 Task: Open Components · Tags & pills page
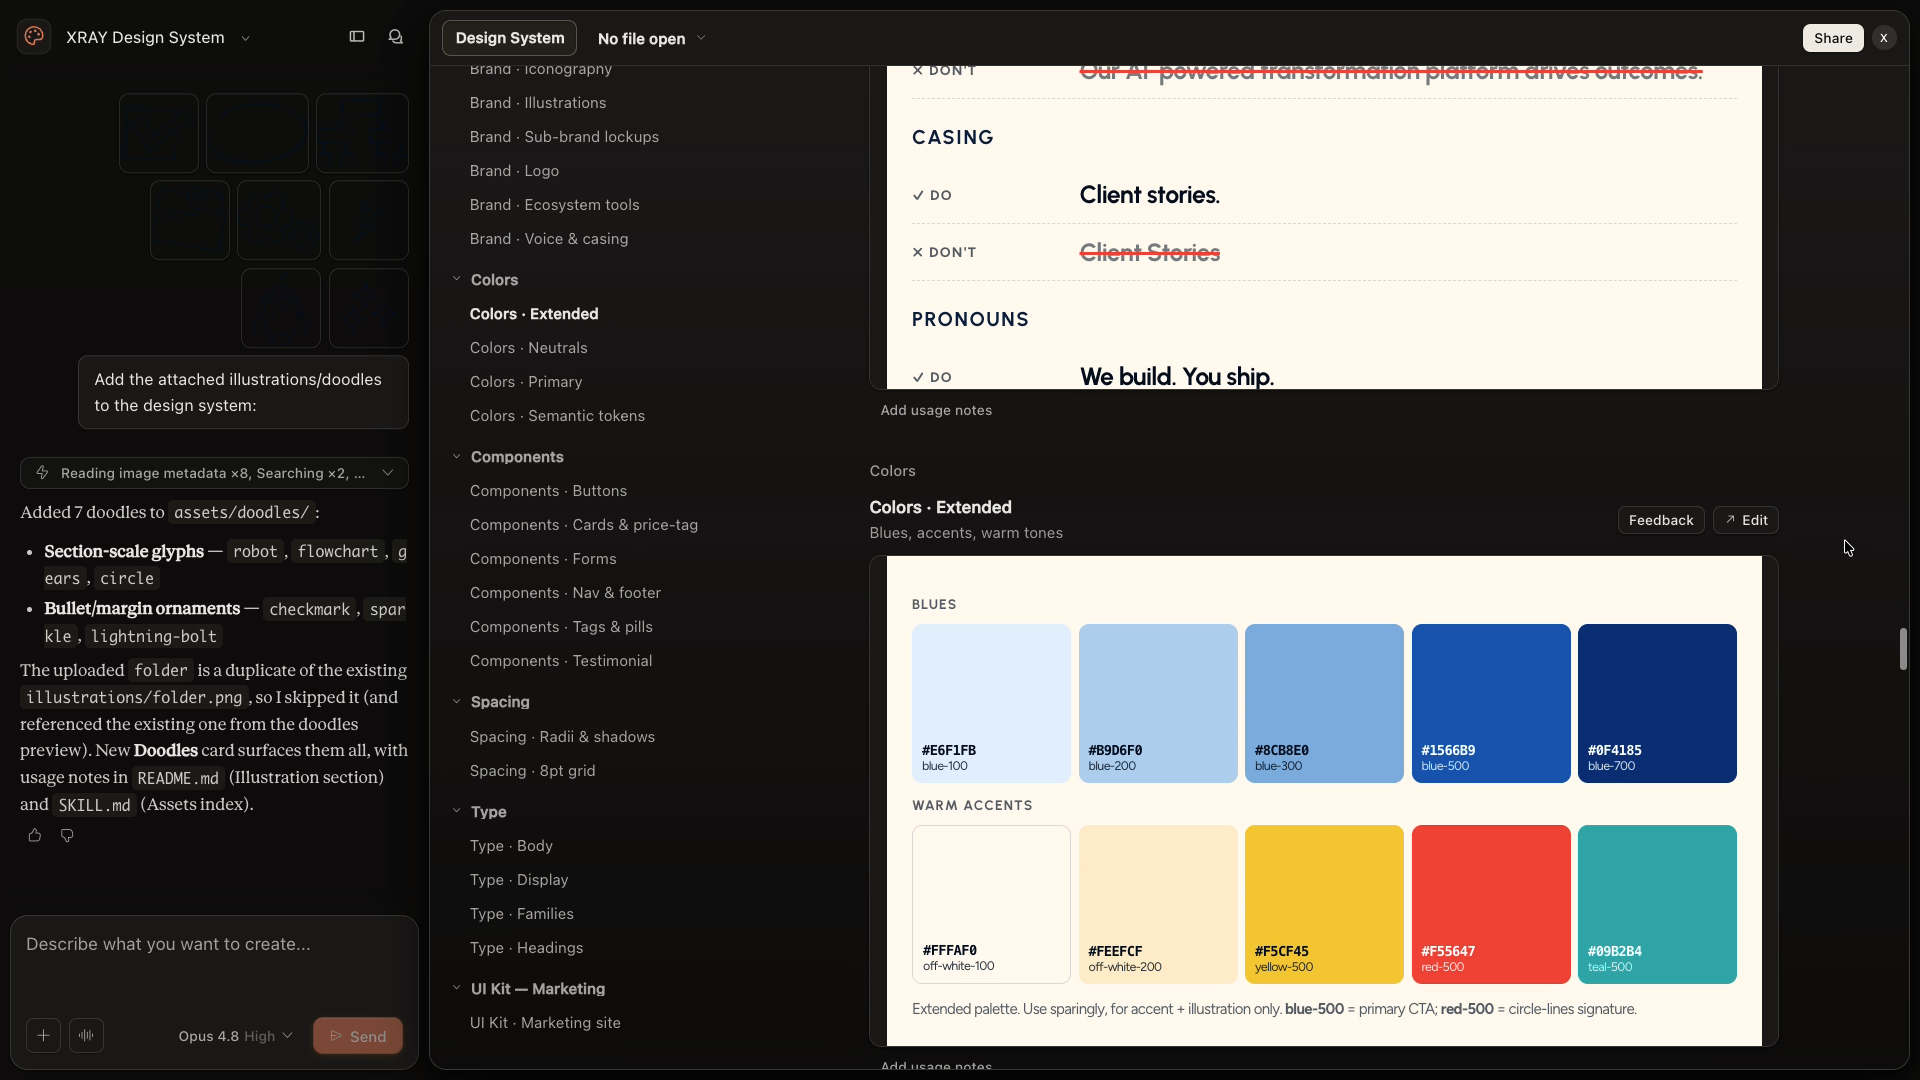pos(561,627)
